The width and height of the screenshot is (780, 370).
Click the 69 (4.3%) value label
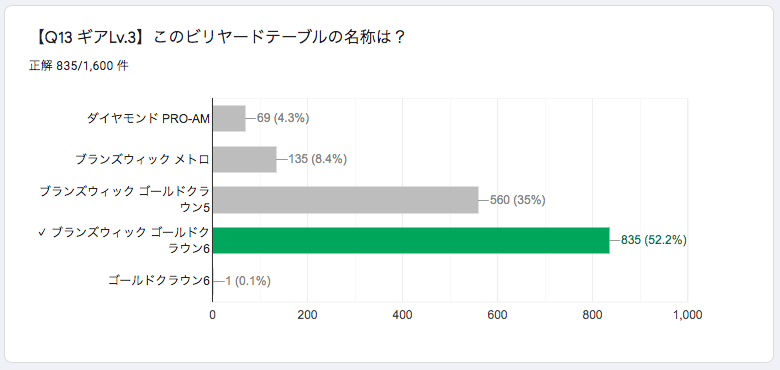[x=283, y=118]
